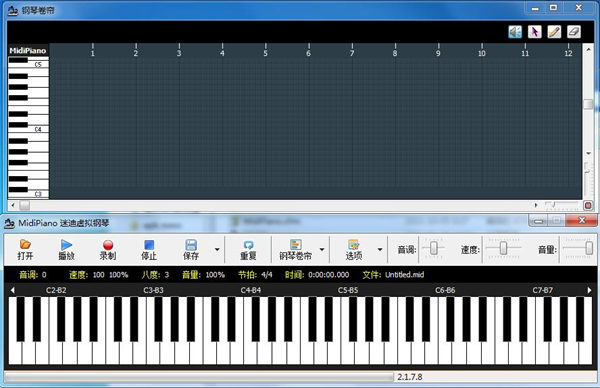Screen dimensions: 600x388
Task: Click the 钢琴卷帘 window title icon
Action: click(13, 11)
